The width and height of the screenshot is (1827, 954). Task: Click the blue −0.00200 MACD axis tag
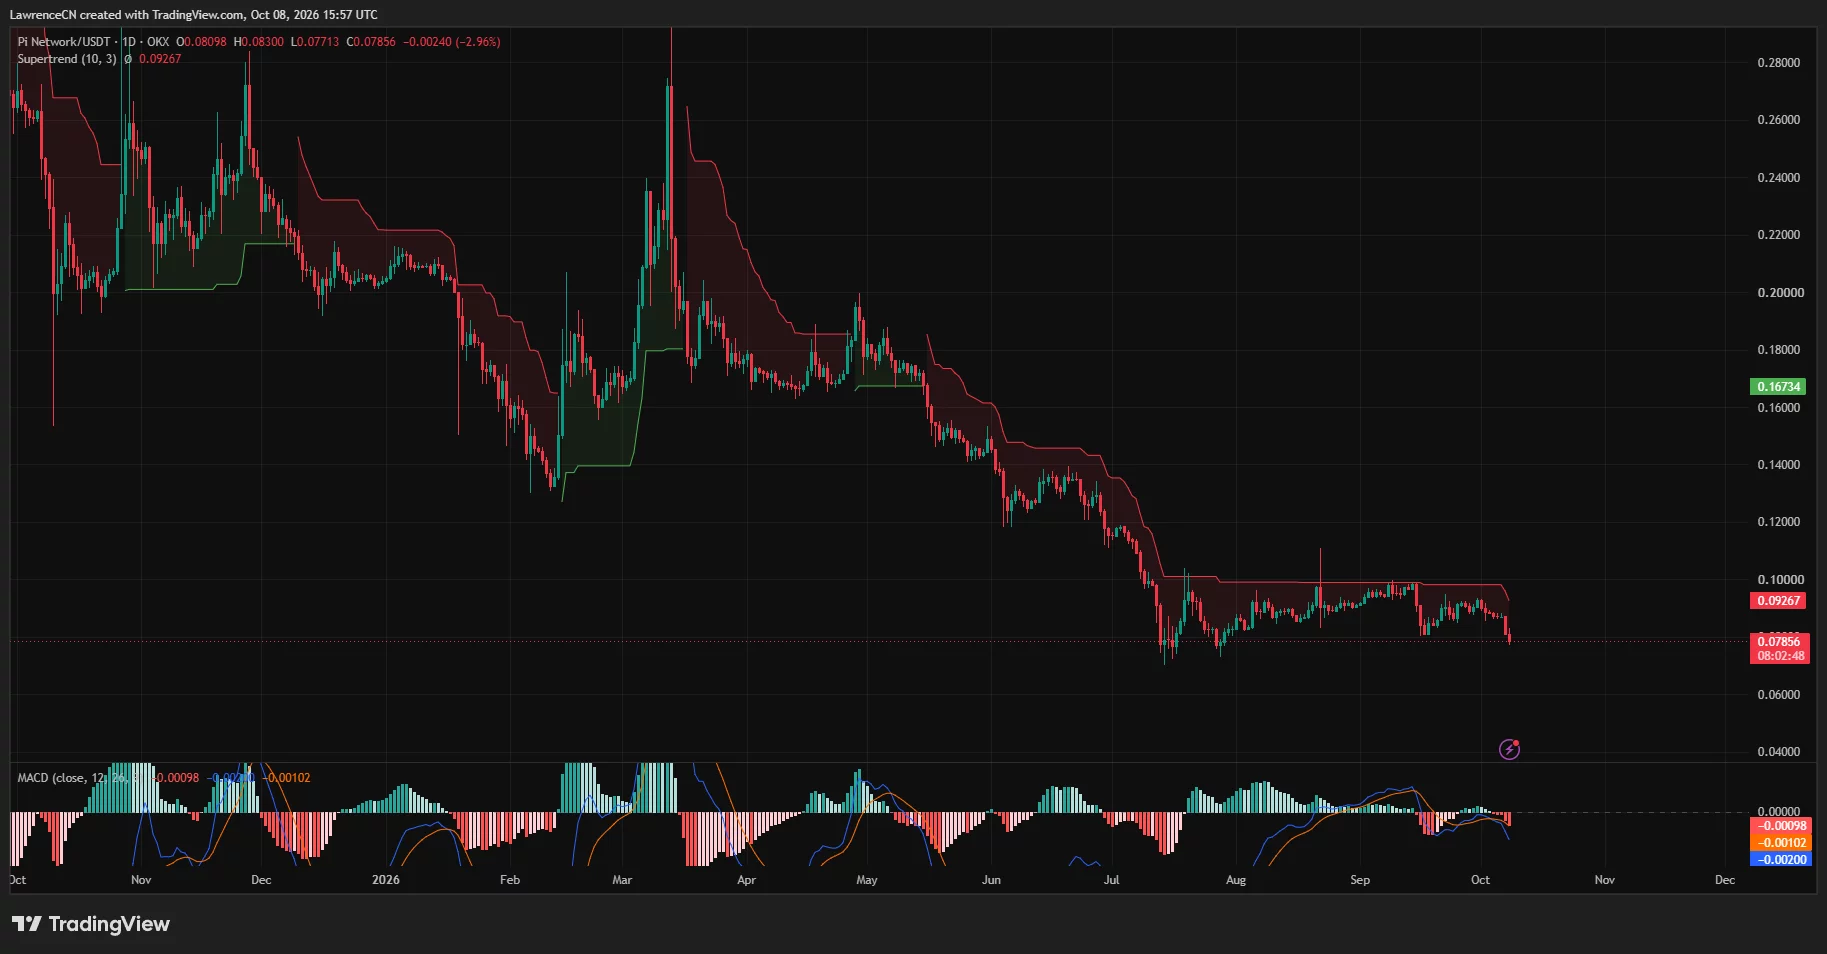pyautogui.click(x=1782, y=860)
